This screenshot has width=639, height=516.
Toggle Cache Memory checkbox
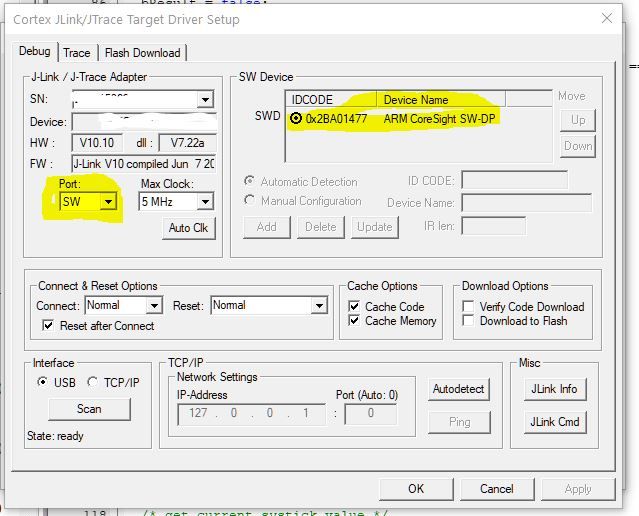[354, 320]
